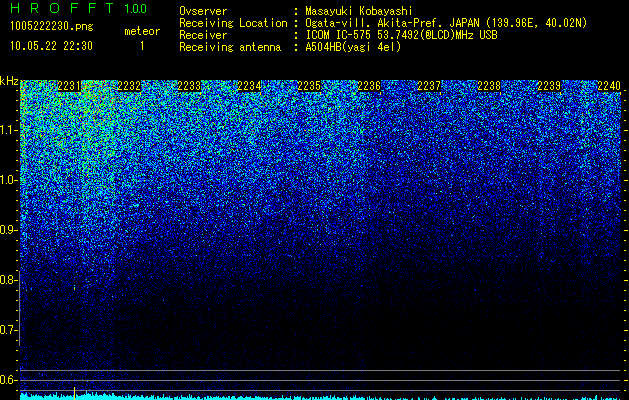This screenshot has height=400, width=629.
Task: Click the 1.0 frequency axis label
Action: tap(8, 180)
